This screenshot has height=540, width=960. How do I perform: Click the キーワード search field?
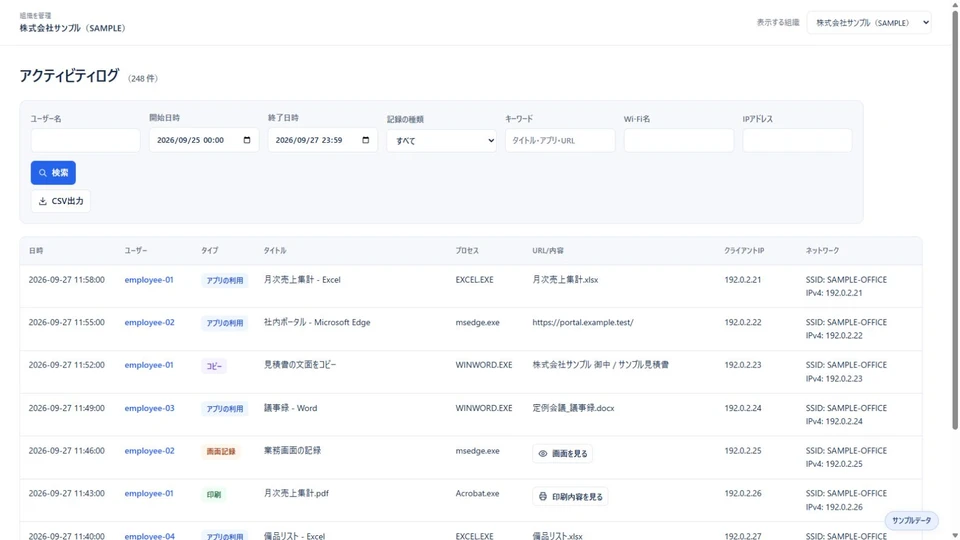pyautogui.click(x=560, y=140)
